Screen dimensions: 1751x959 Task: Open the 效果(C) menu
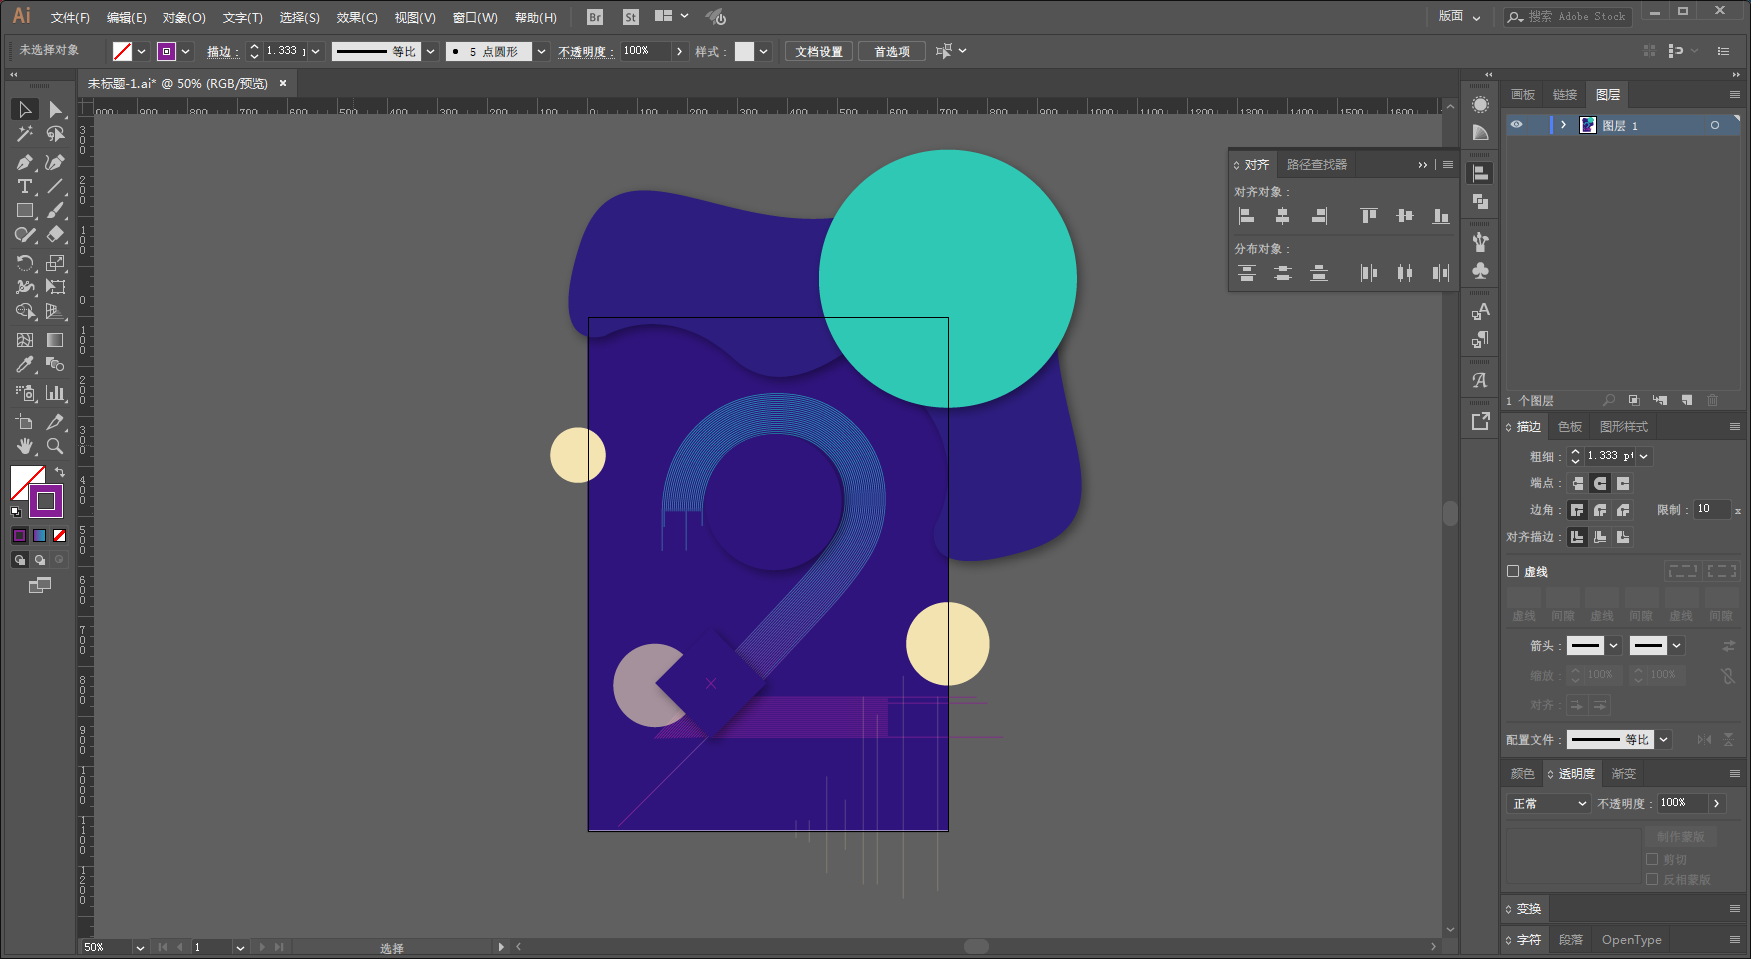(x=357, y=17)
